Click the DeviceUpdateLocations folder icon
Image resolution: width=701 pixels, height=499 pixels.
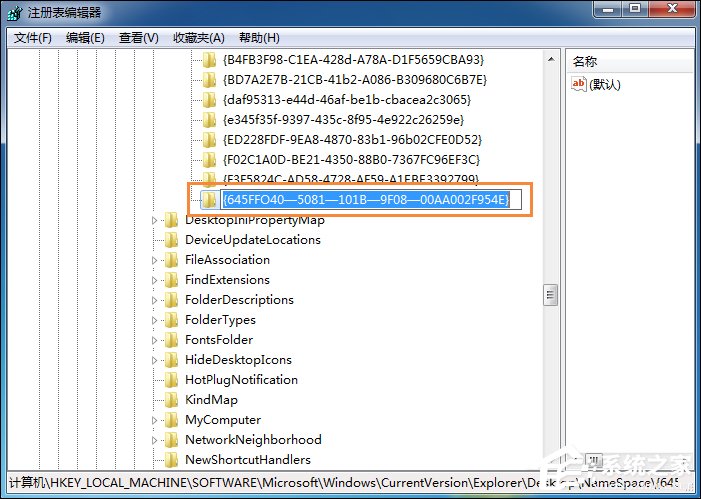[x=171, y=240]
